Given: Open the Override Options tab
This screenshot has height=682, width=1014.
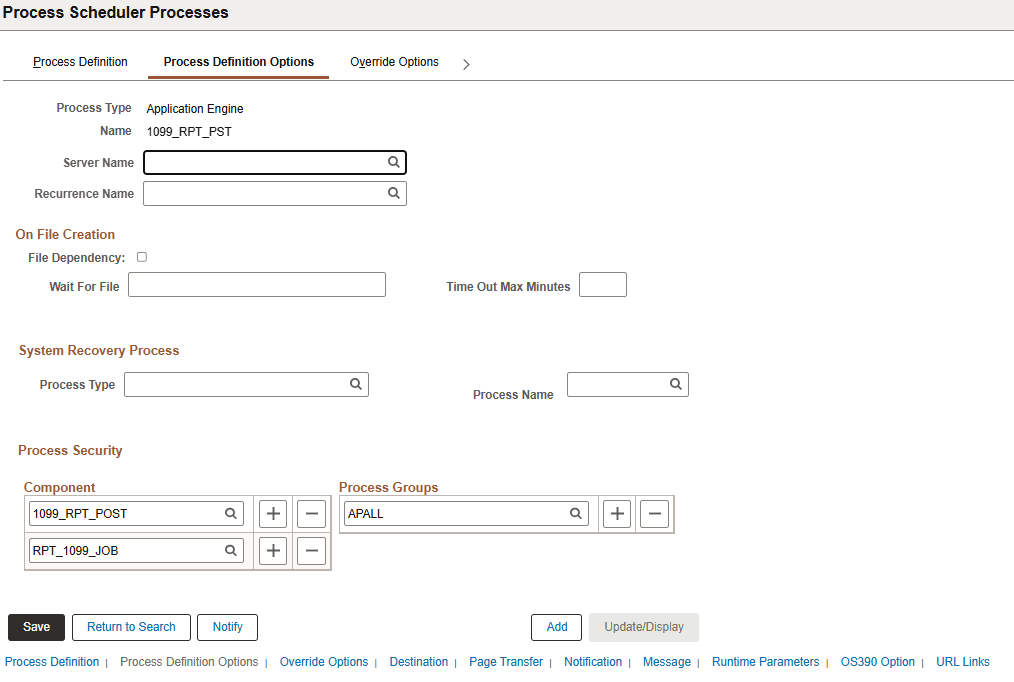Looking at the screenshot, I should (x=394, y=62).
